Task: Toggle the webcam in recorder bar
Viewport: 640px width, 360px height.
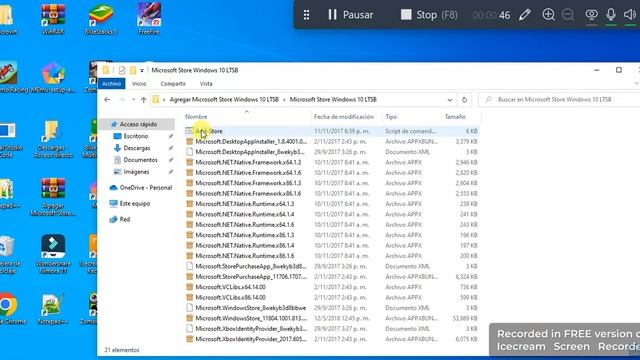Action: (591, 15)
